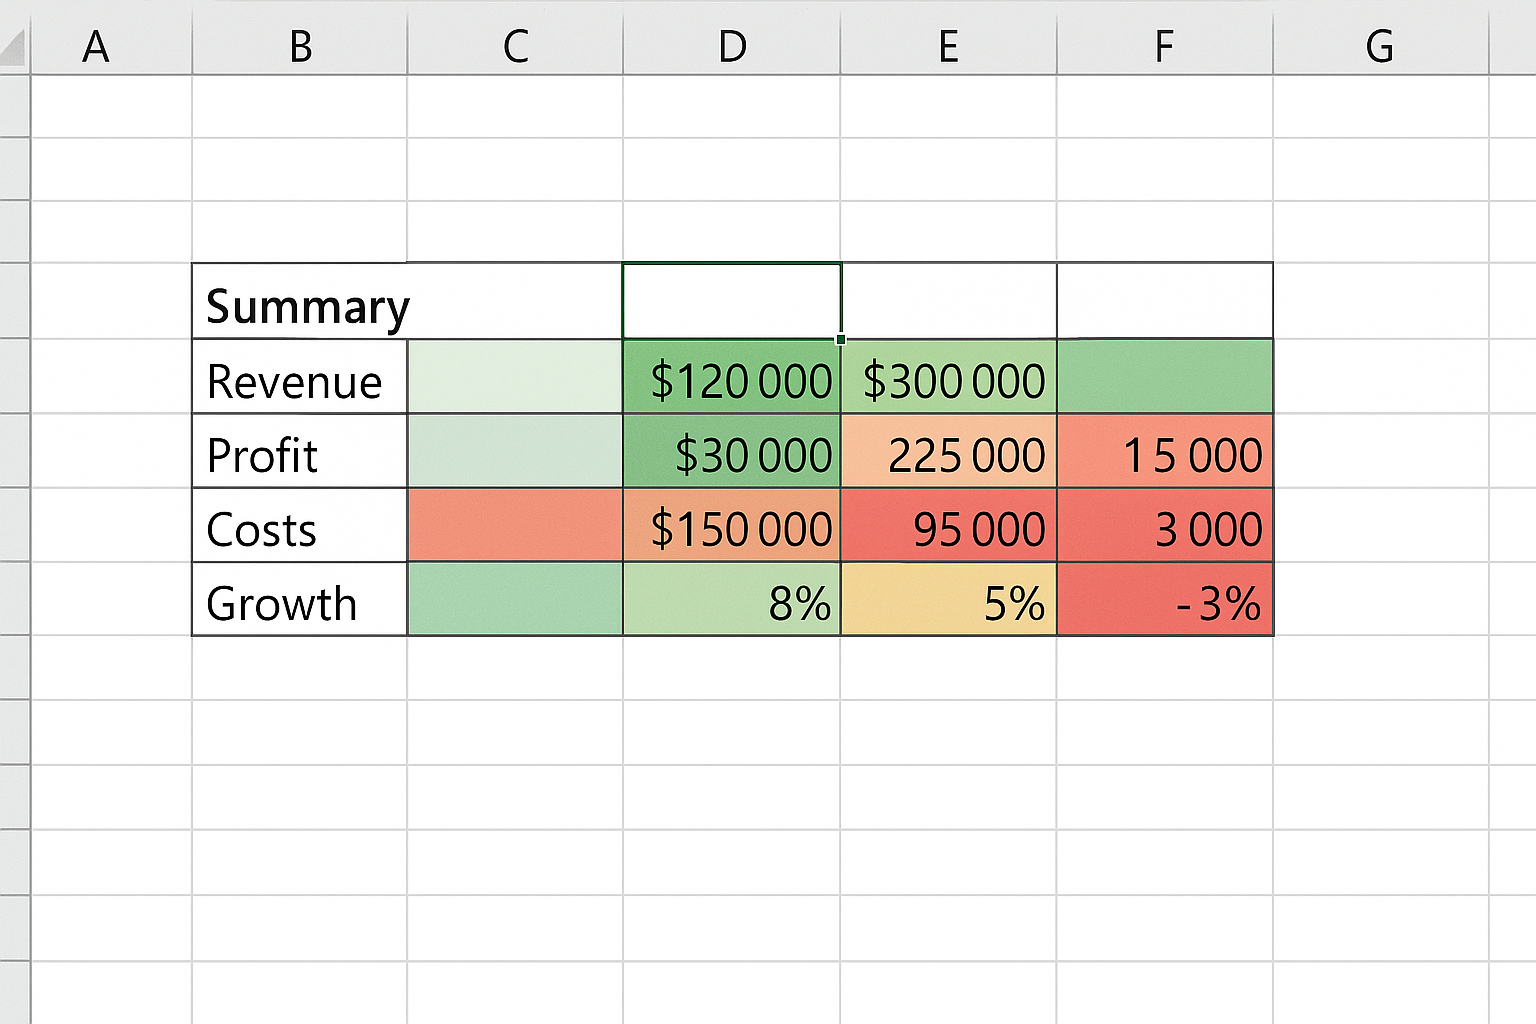Click the empty header cell in column F
This screenshot has width=1536, height=1024.
point(1165,301)
